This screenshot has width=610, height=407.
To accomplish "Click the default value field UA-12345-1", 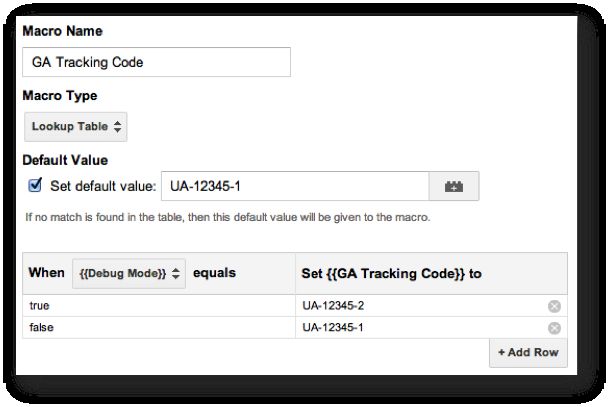I will pos(295,186).
